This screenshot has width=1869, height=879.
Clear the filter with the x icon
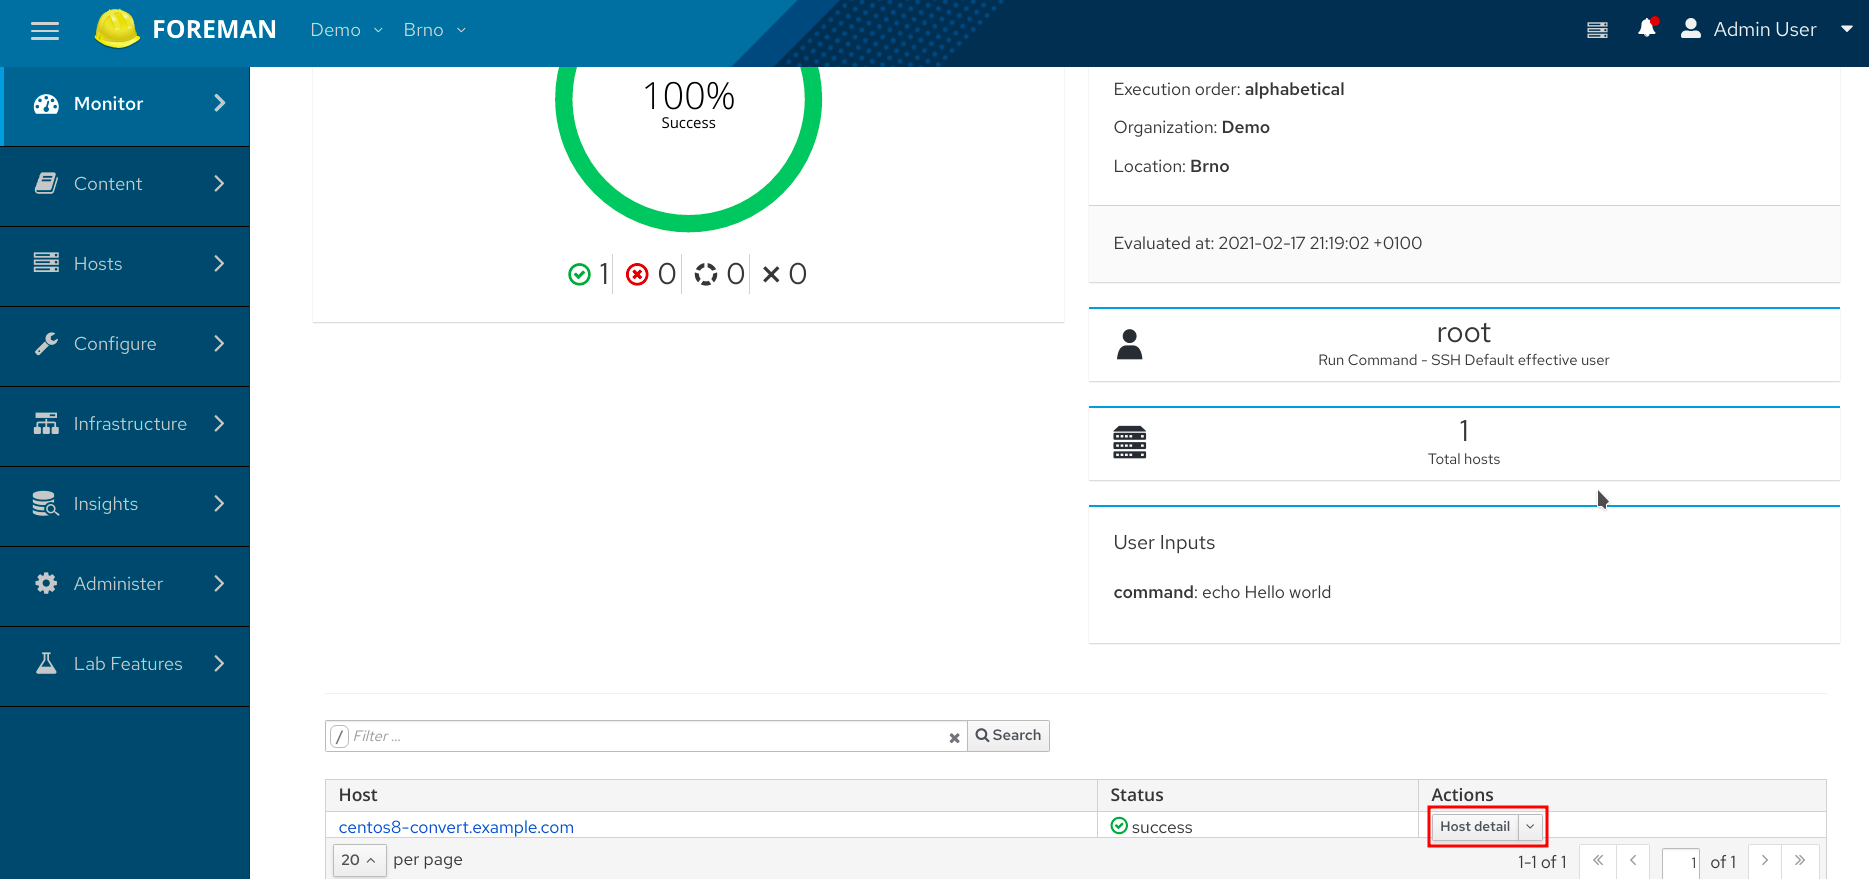pyautogui.click(x=954, y=738)
